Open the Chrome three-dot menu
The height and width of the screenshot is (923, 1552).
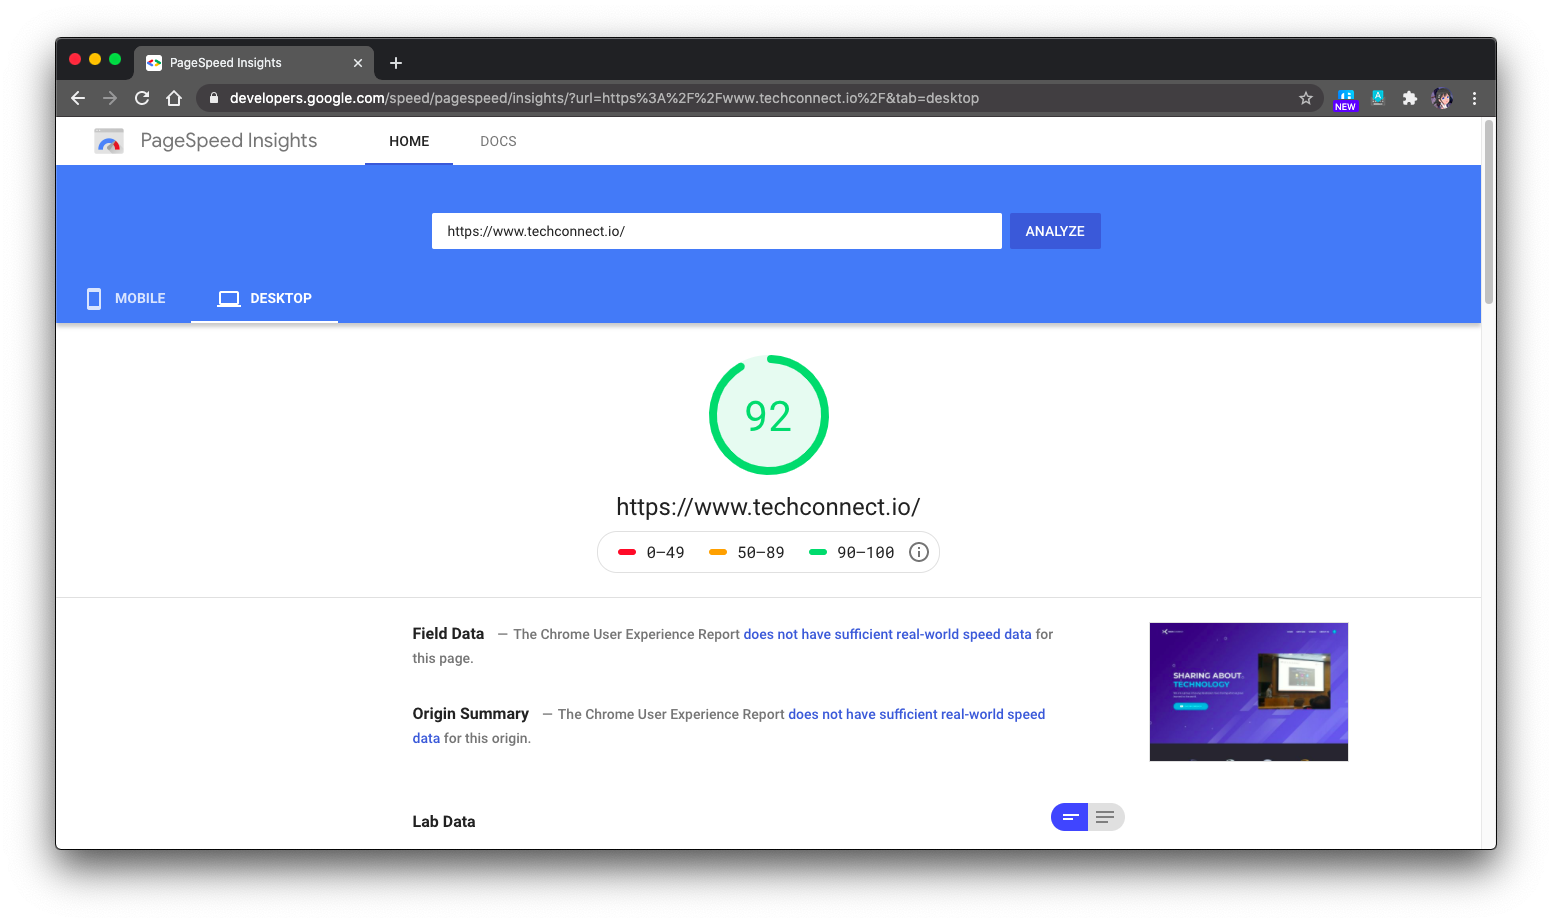click(x=1474, y=97)
